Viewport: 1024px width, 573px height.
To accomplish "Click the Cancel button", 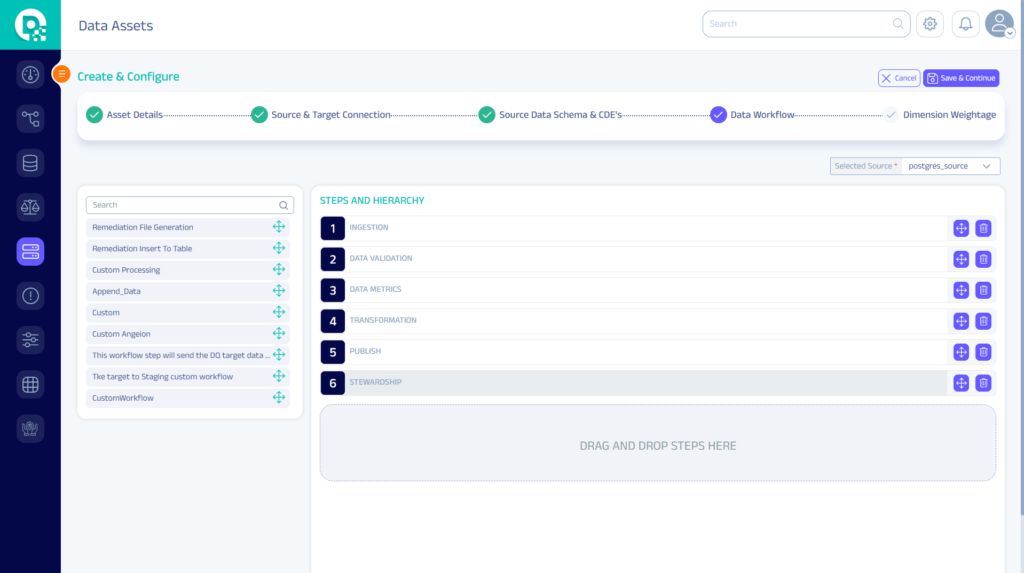I will (899, 78).
